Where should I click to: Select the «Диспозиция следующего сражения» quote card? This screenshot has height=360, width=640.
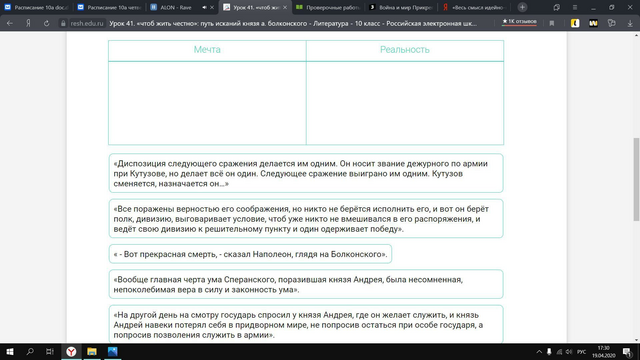click(x=306, y=173)
